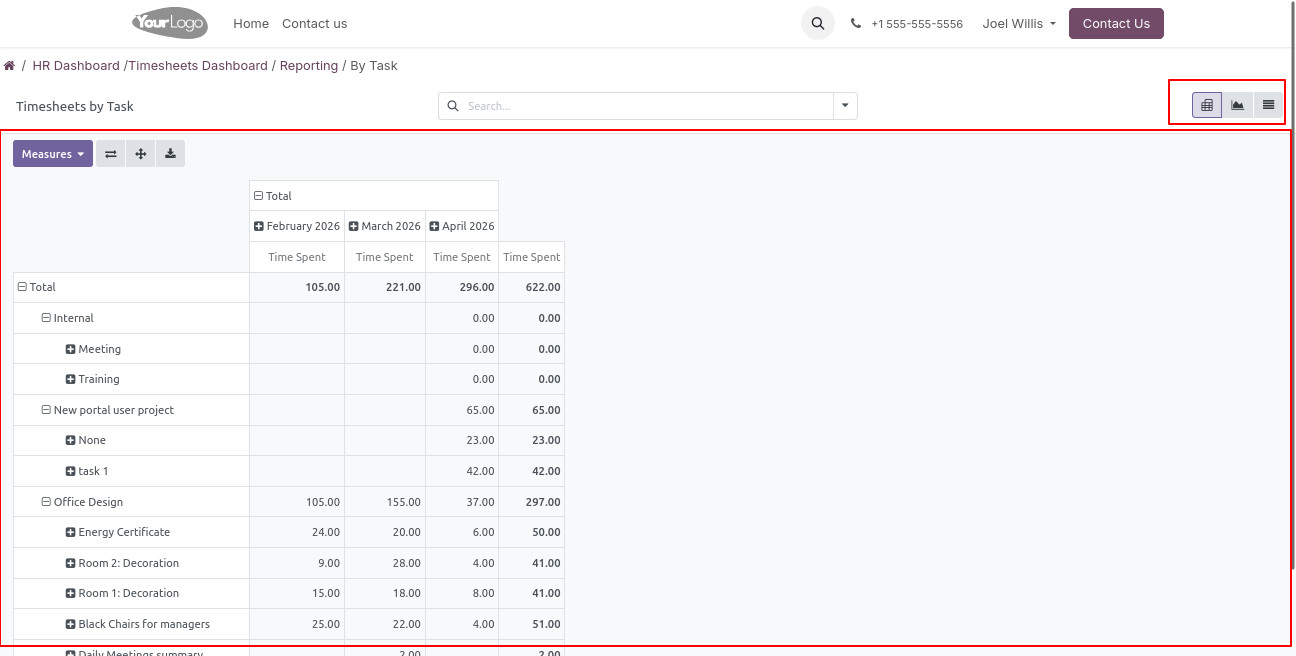1296x656 pixels.
Task: Open Joel Willis user menu
Action: click(x=1019, y=24)
